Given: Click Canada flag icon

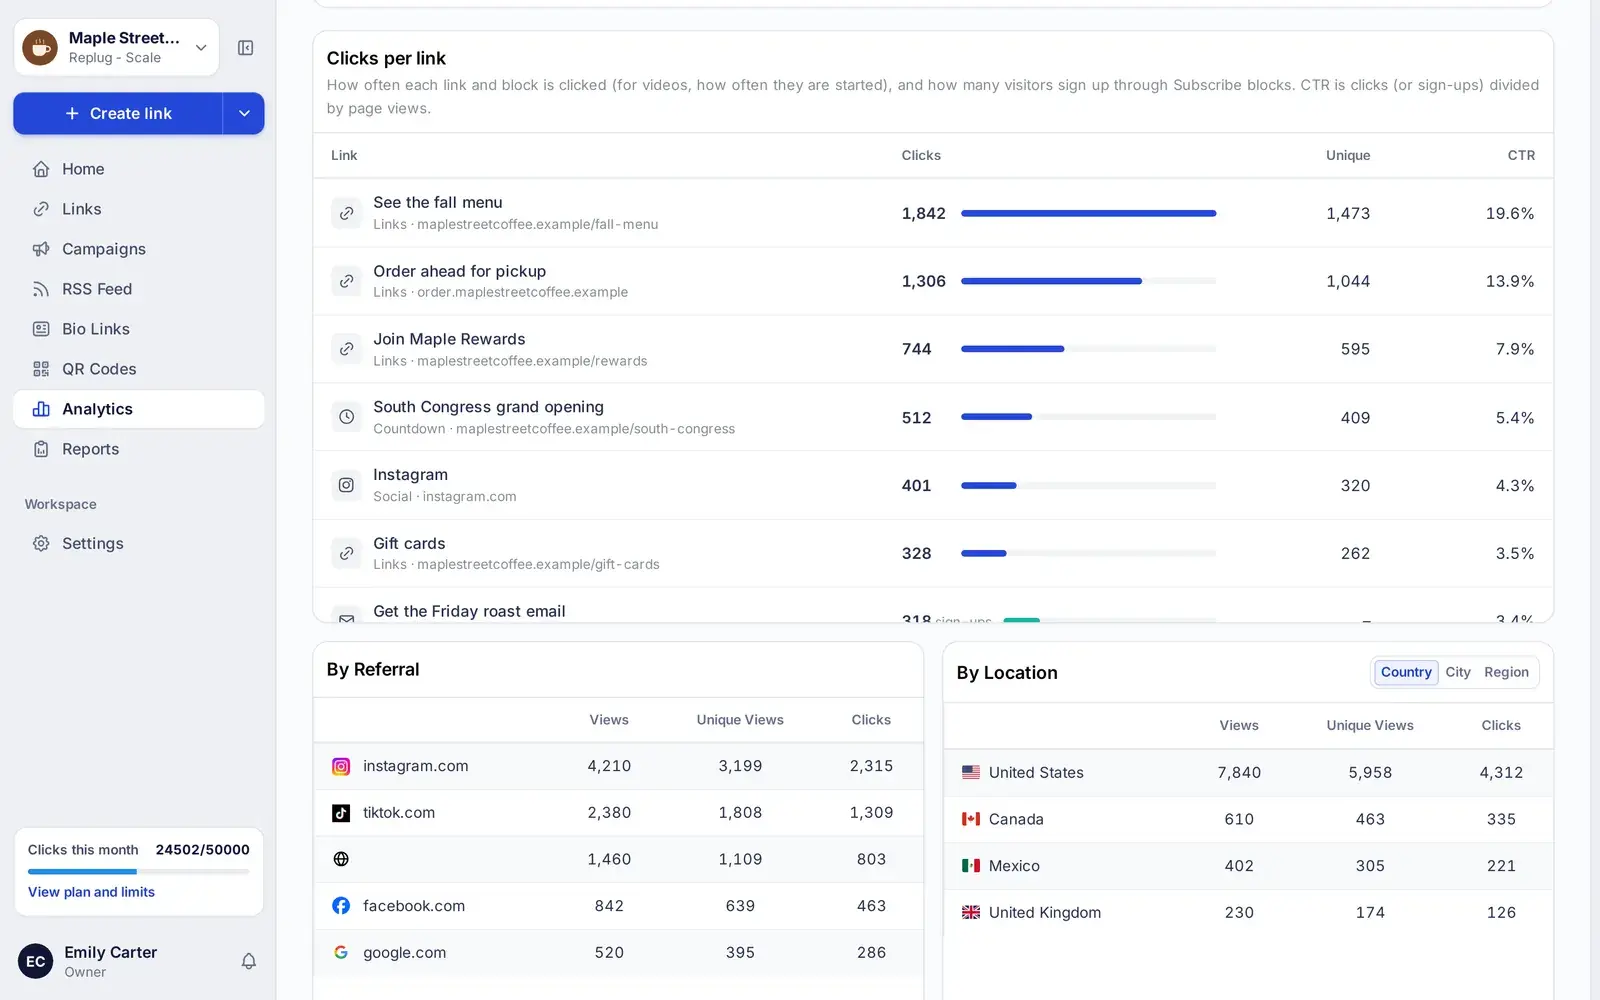Looking at the screenshot, I should 971,819.
